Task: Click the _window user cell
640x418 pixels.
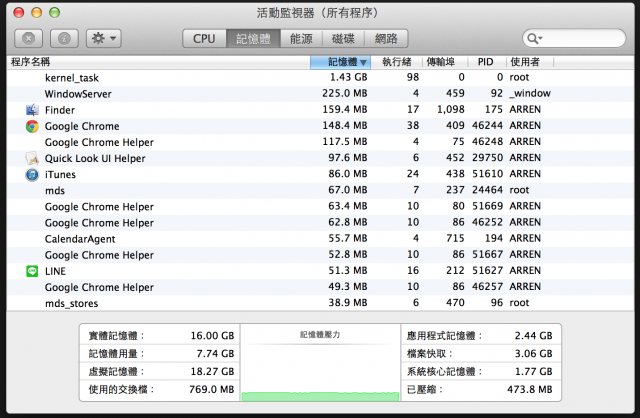Action: 530,93
